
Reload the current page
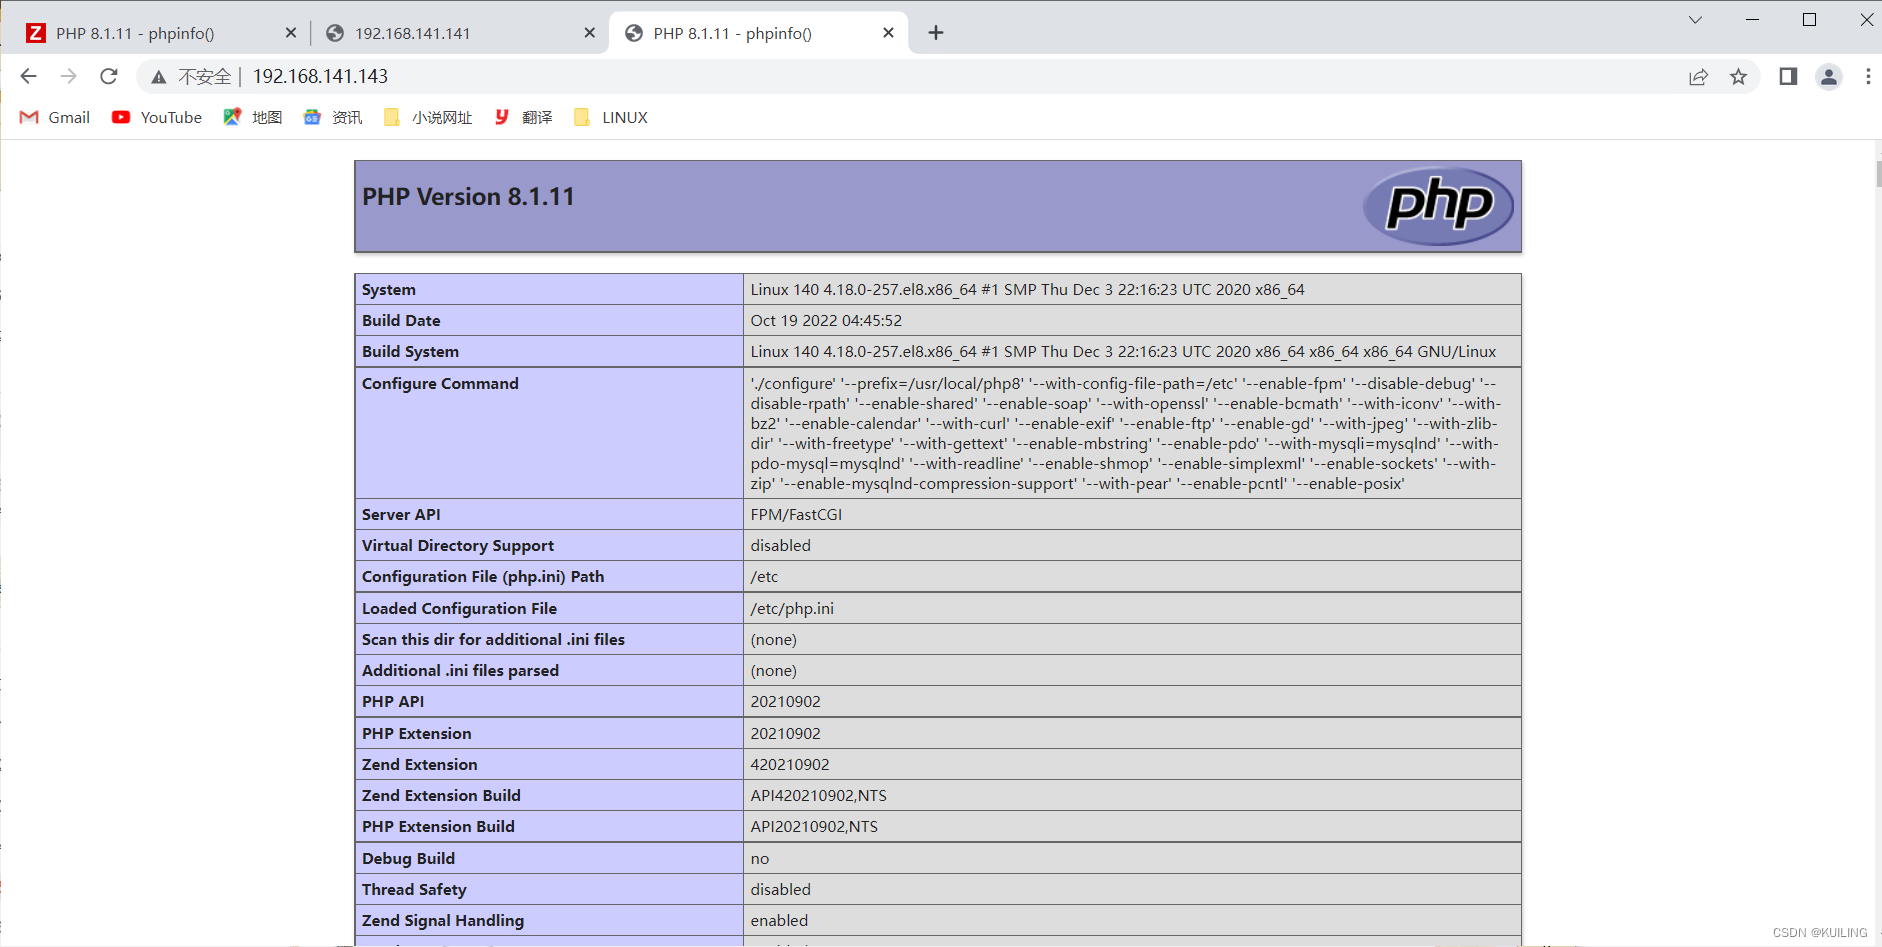109,76
